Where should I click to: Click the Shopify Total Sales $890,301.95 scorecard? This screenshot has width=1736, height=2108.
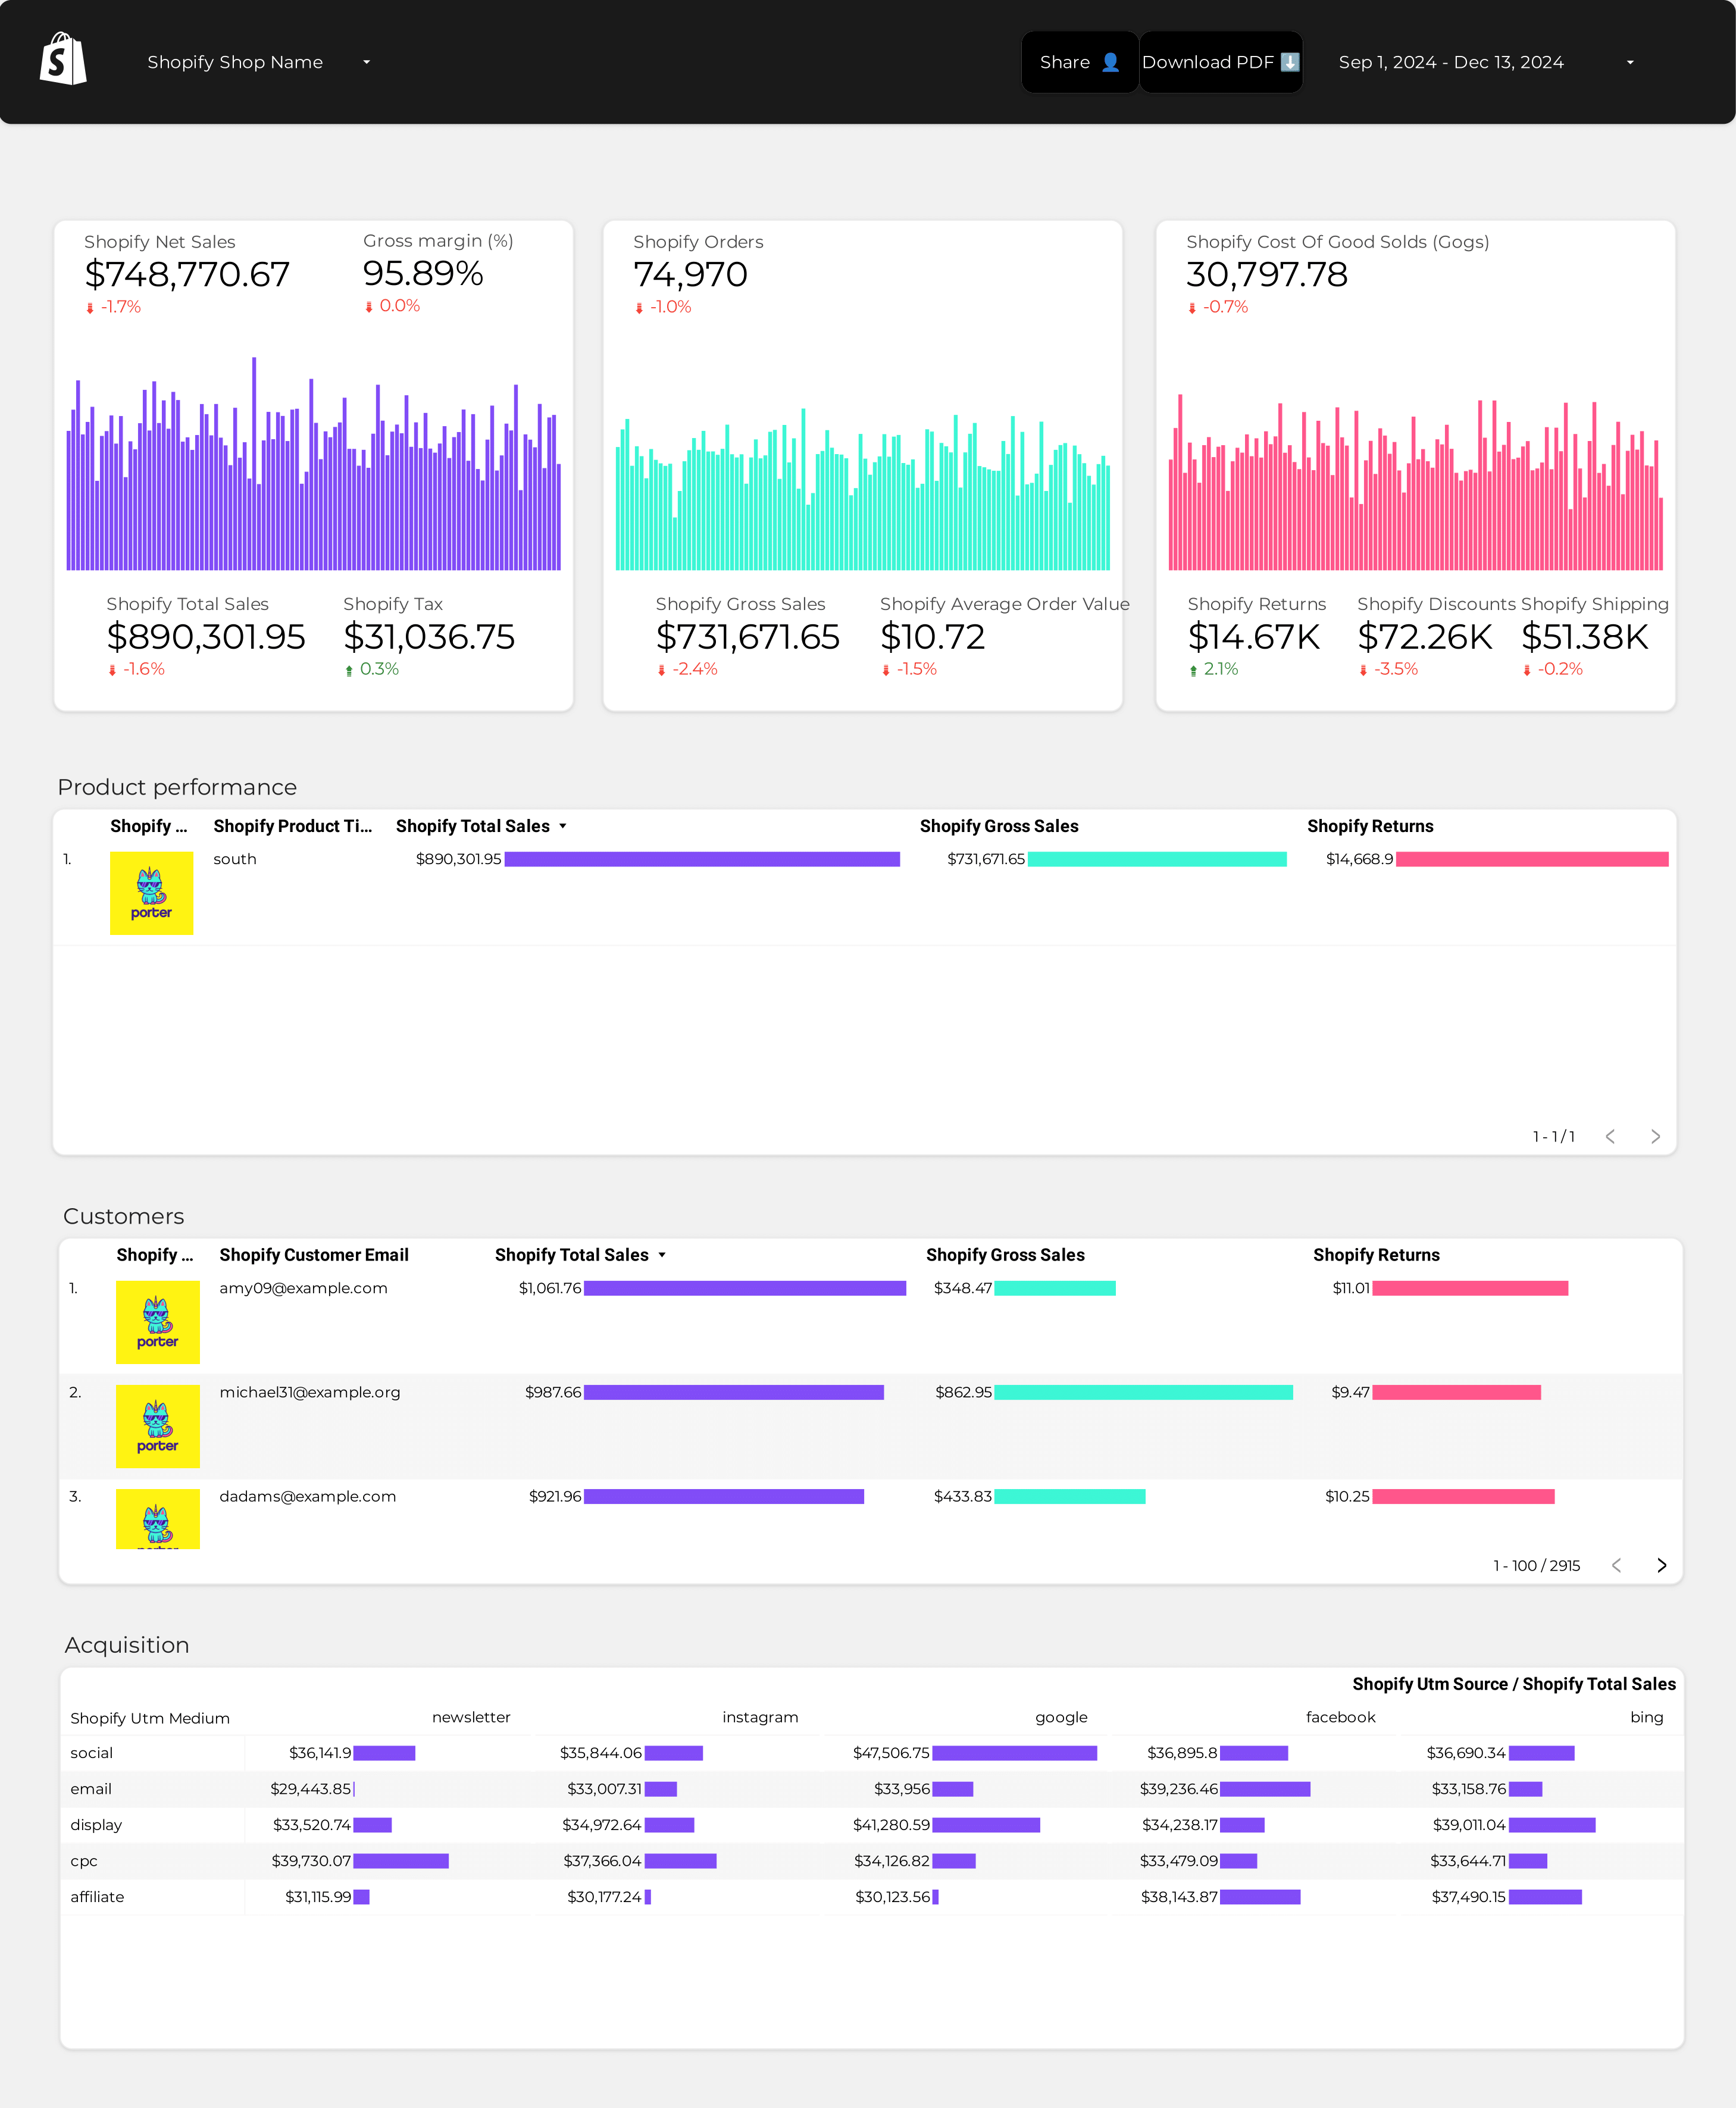(206, 636)
